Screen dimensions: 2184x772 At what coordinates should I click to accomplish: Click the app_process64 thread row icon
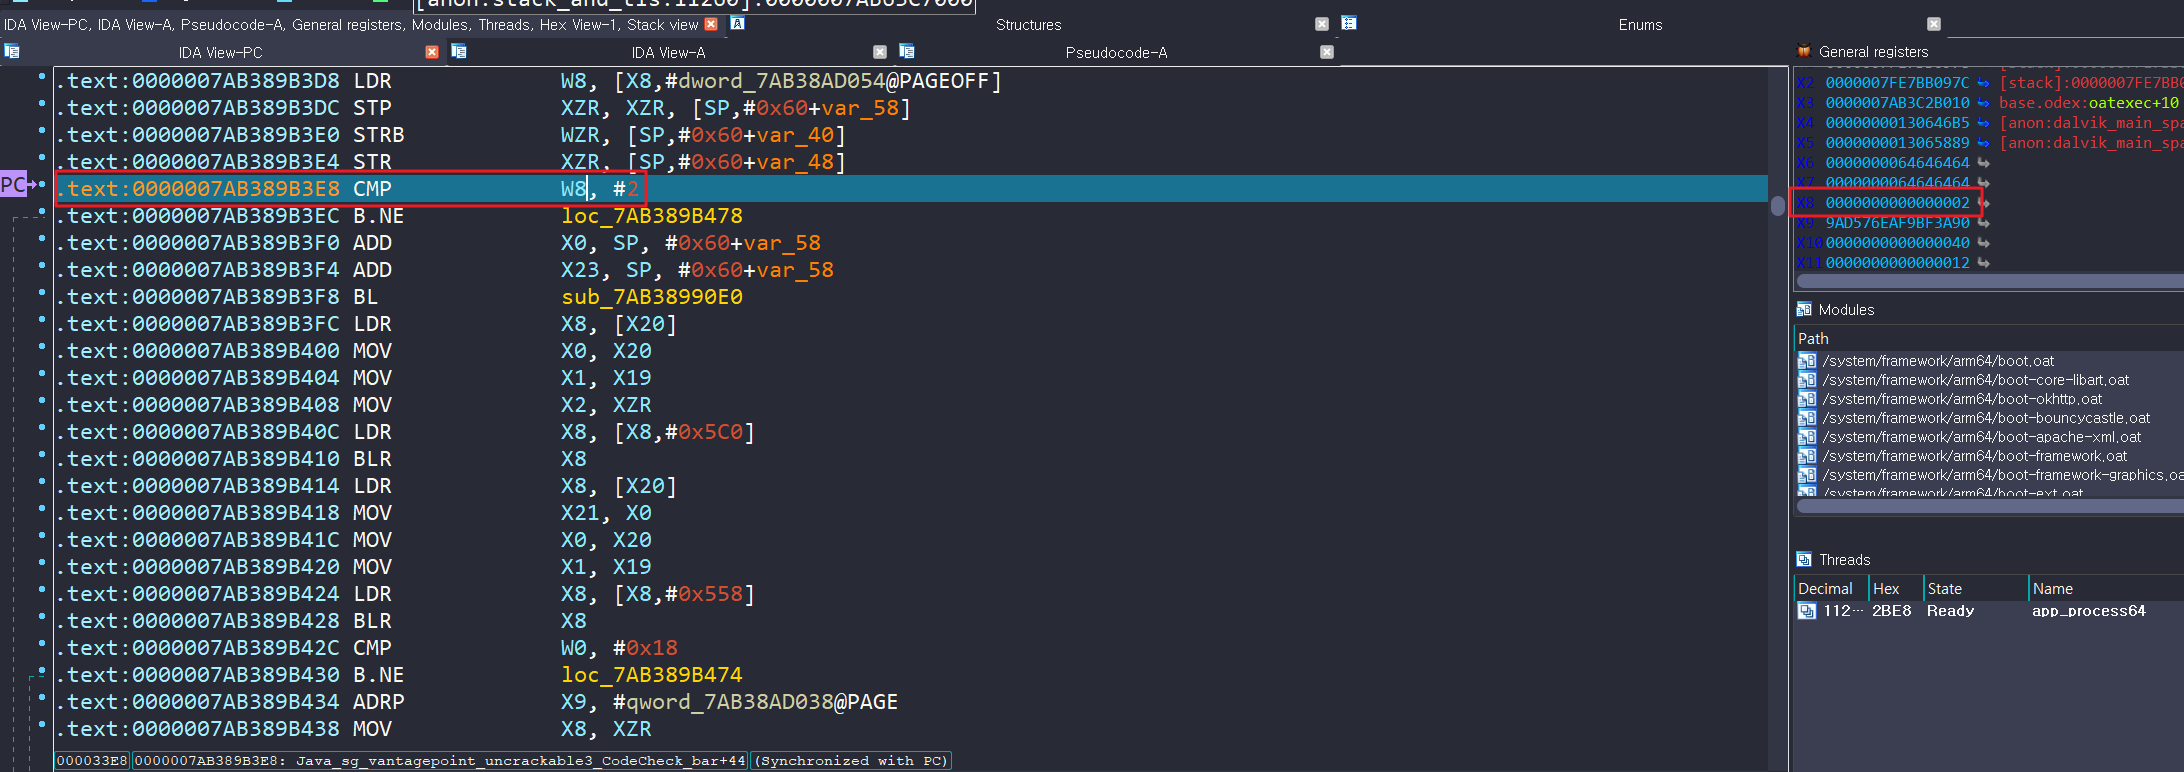1807,611
